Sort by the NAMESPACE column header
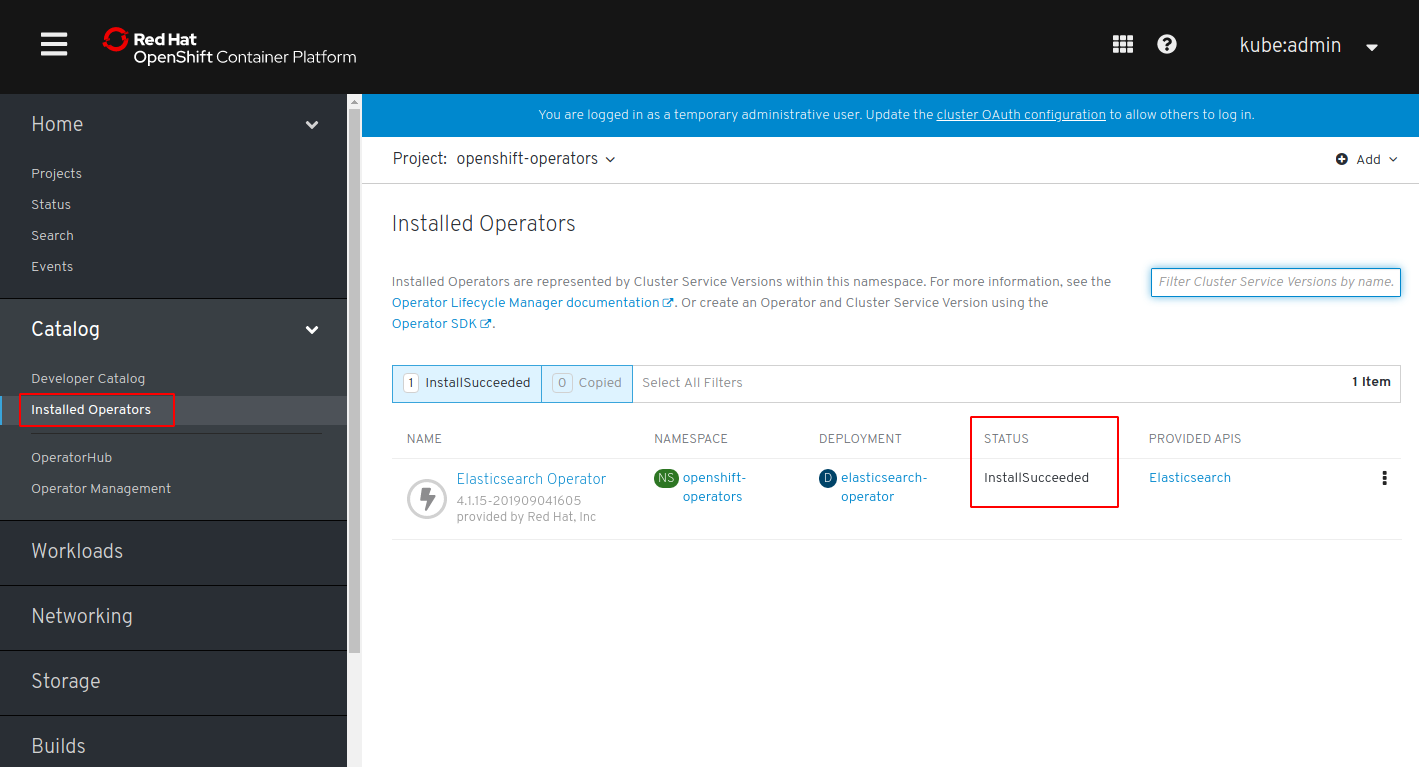Screen dimensions: 1419x767 (x=691, y=439)
